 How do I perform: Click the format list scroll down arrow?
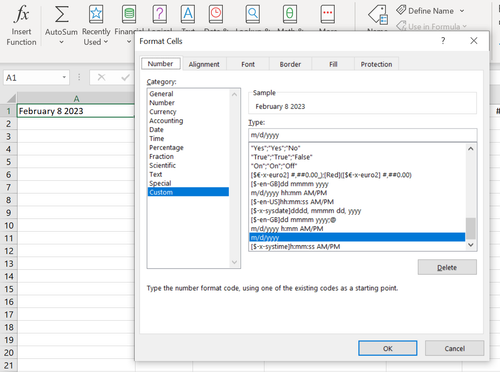(471, 245)
